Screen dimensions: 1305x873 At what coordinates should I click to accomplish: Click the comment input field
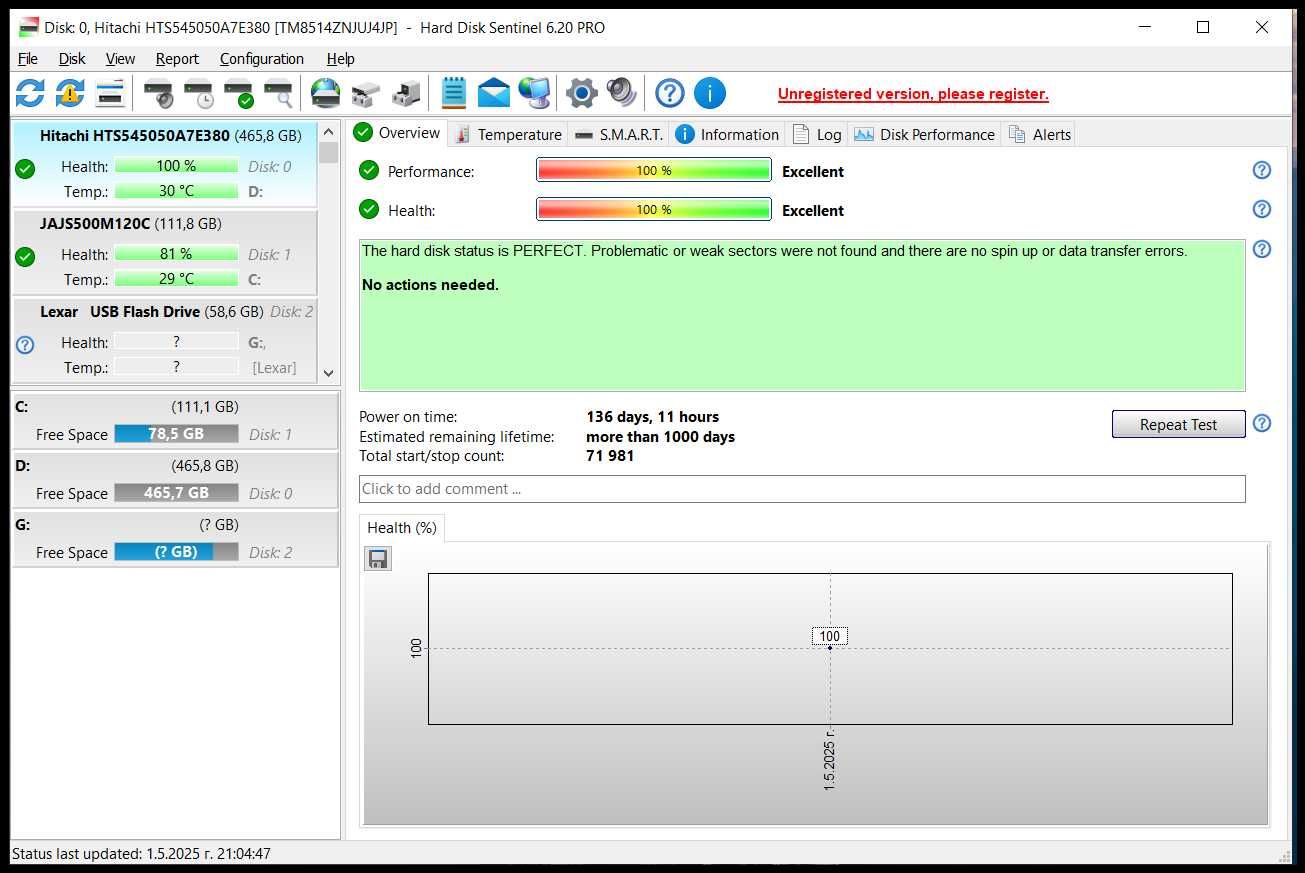[801, 489]
